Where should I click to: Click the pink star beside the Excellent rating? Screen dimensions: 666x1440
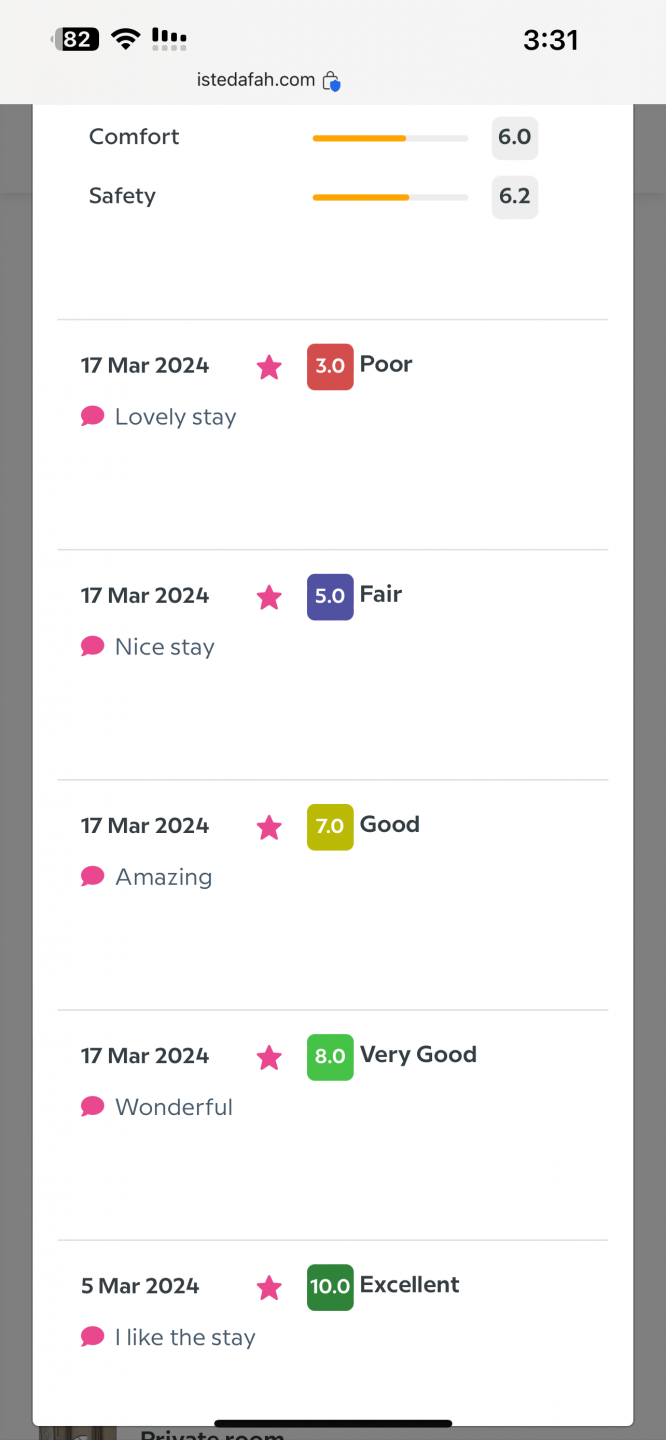coord(269,1287)
